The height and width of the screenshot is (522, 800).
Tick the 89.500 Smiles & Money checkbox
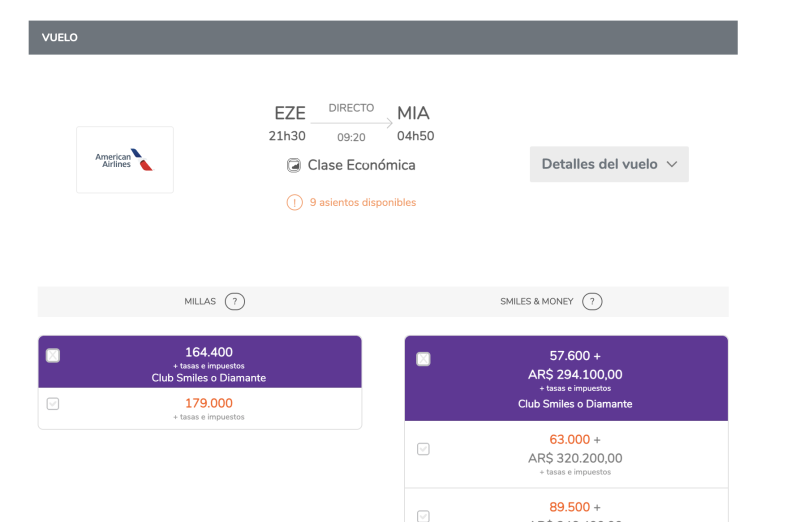(x=423, y=516)
